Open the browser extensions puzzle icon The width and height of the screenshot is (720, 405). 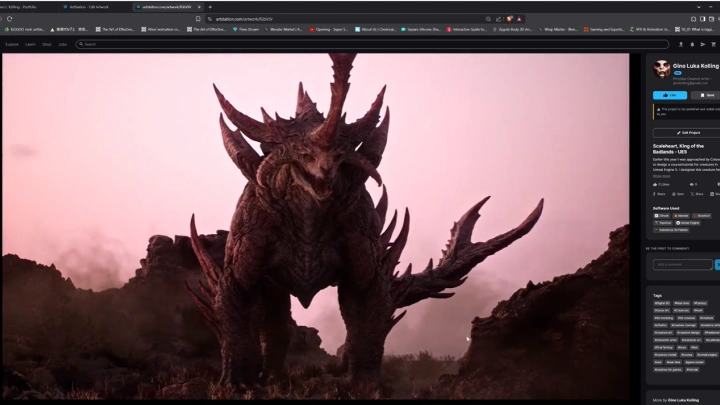click(x=693, y=19)
